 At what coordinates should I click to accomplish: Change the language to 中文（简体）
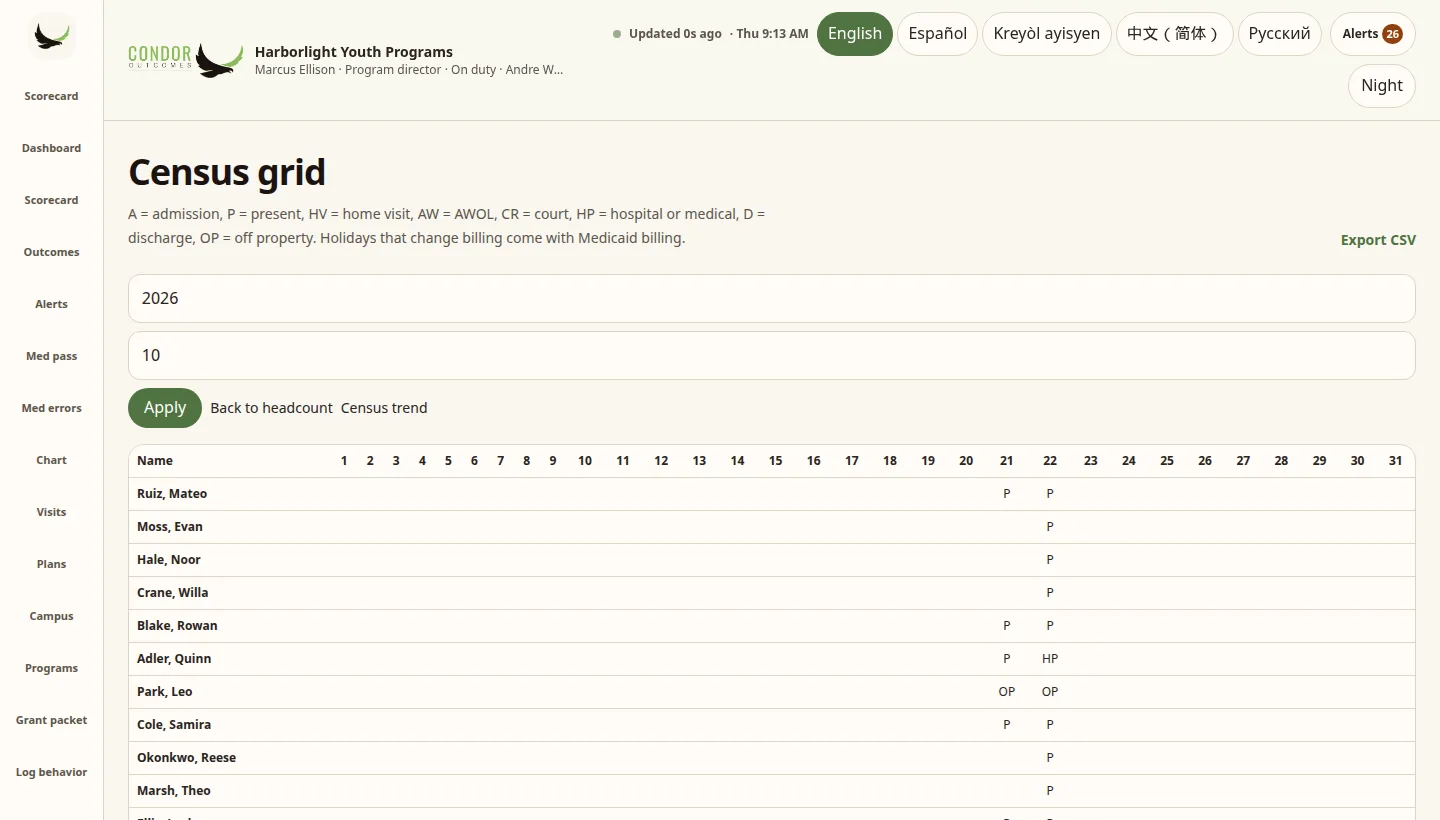1175,34
